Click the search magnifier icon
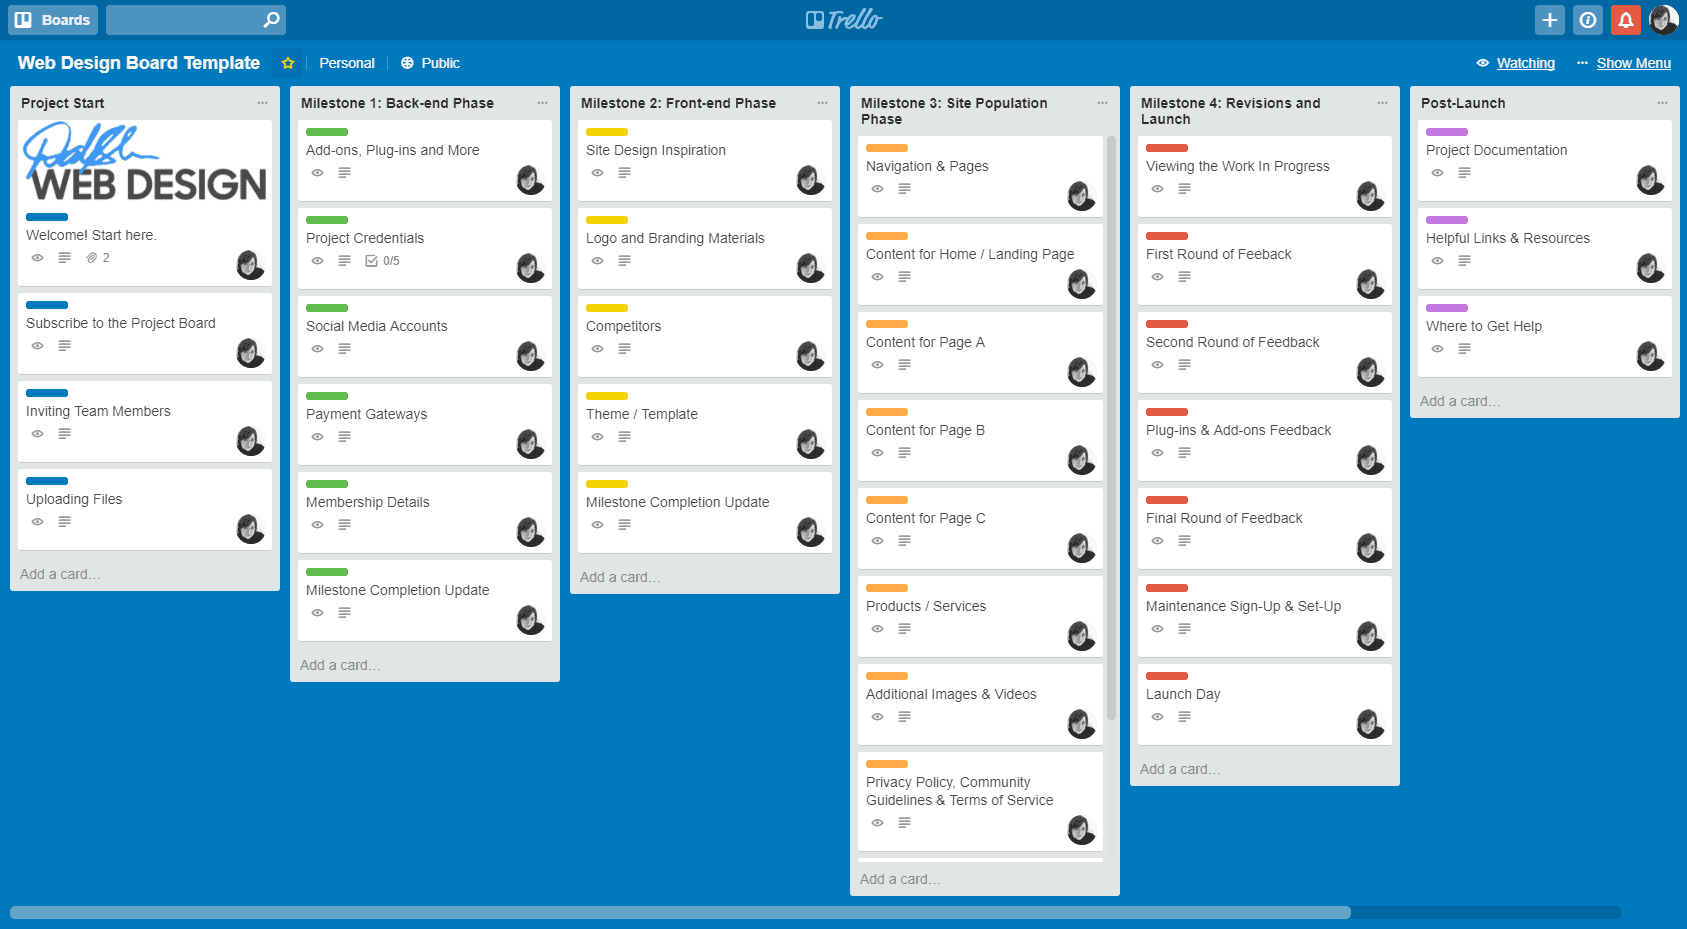This screenshot has width=1687, height=929. coord(271,20)
